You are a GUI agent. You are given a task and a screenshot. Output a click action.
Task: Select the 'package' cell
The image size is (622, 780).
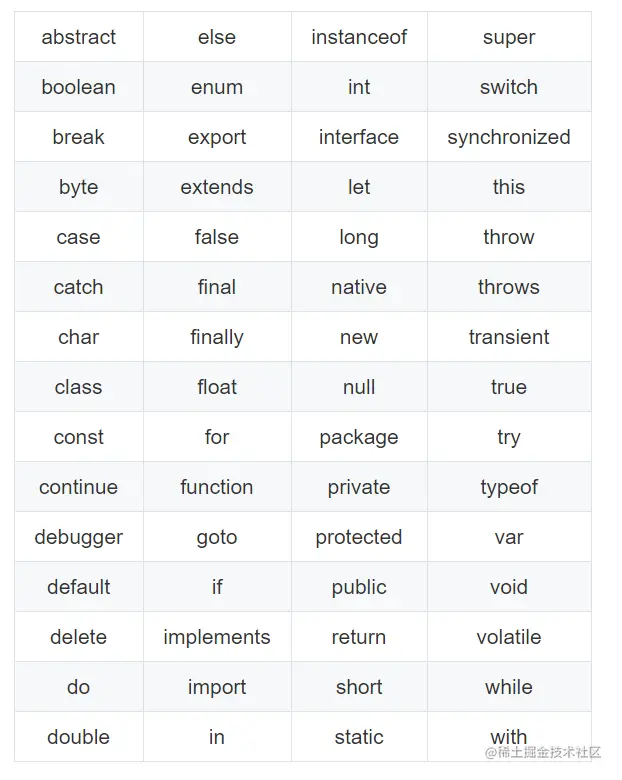click(359, 437)
